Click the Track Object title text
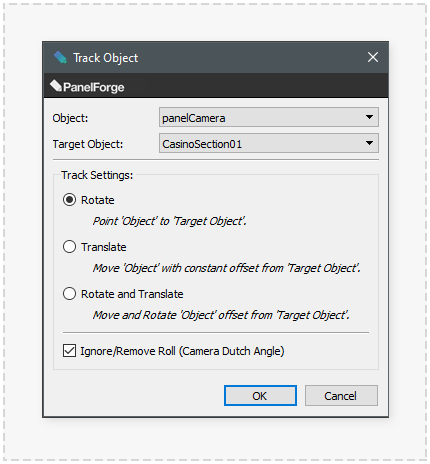Viewport: 430px width, 464px height. point(105,58)
